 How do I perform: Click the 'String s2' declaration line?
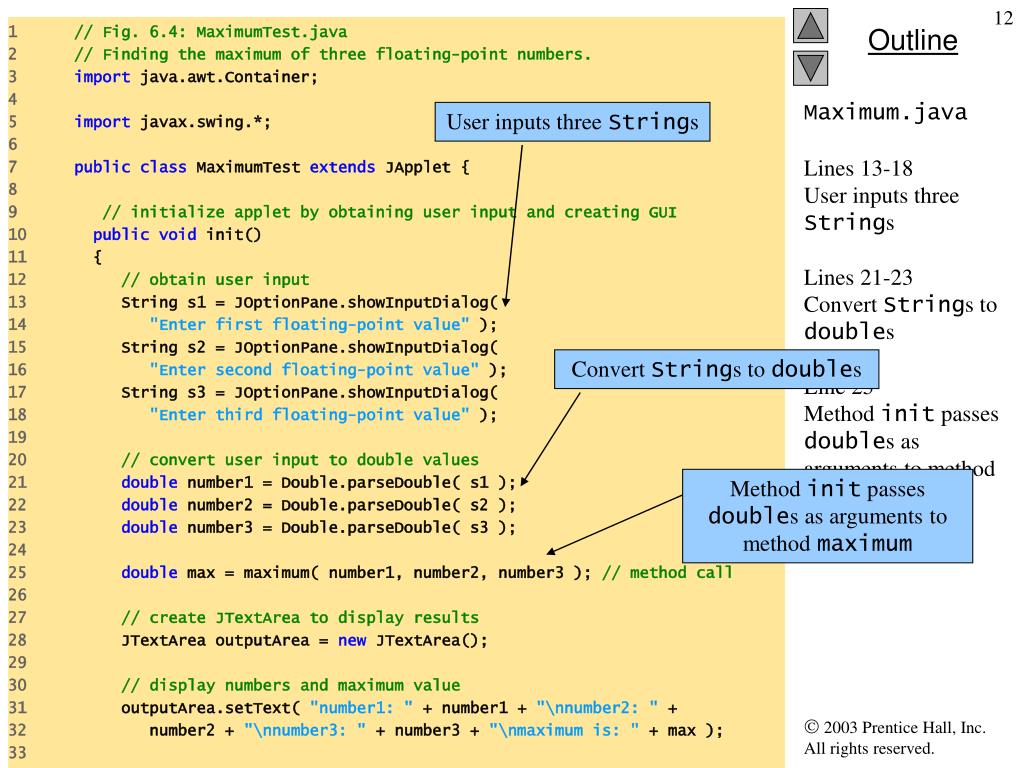[310, 347]
